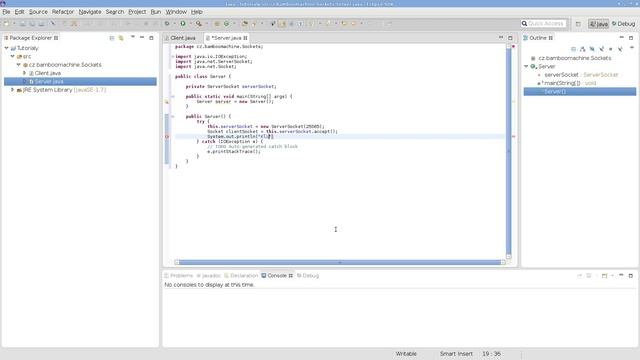Click the Save toolbar icon
Viewport: 640px width, 360px height.
[x=23, y=24]
